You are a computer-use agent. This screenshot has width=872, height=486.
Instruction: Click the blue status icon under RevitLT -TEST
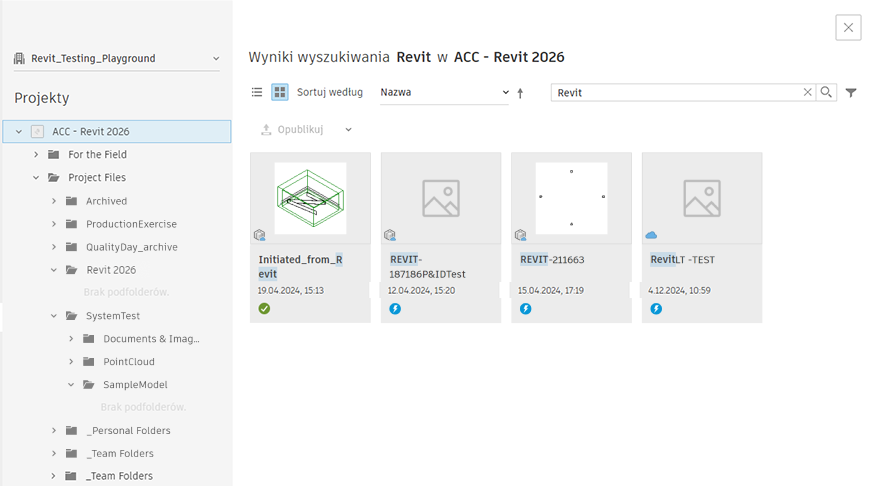656,309
